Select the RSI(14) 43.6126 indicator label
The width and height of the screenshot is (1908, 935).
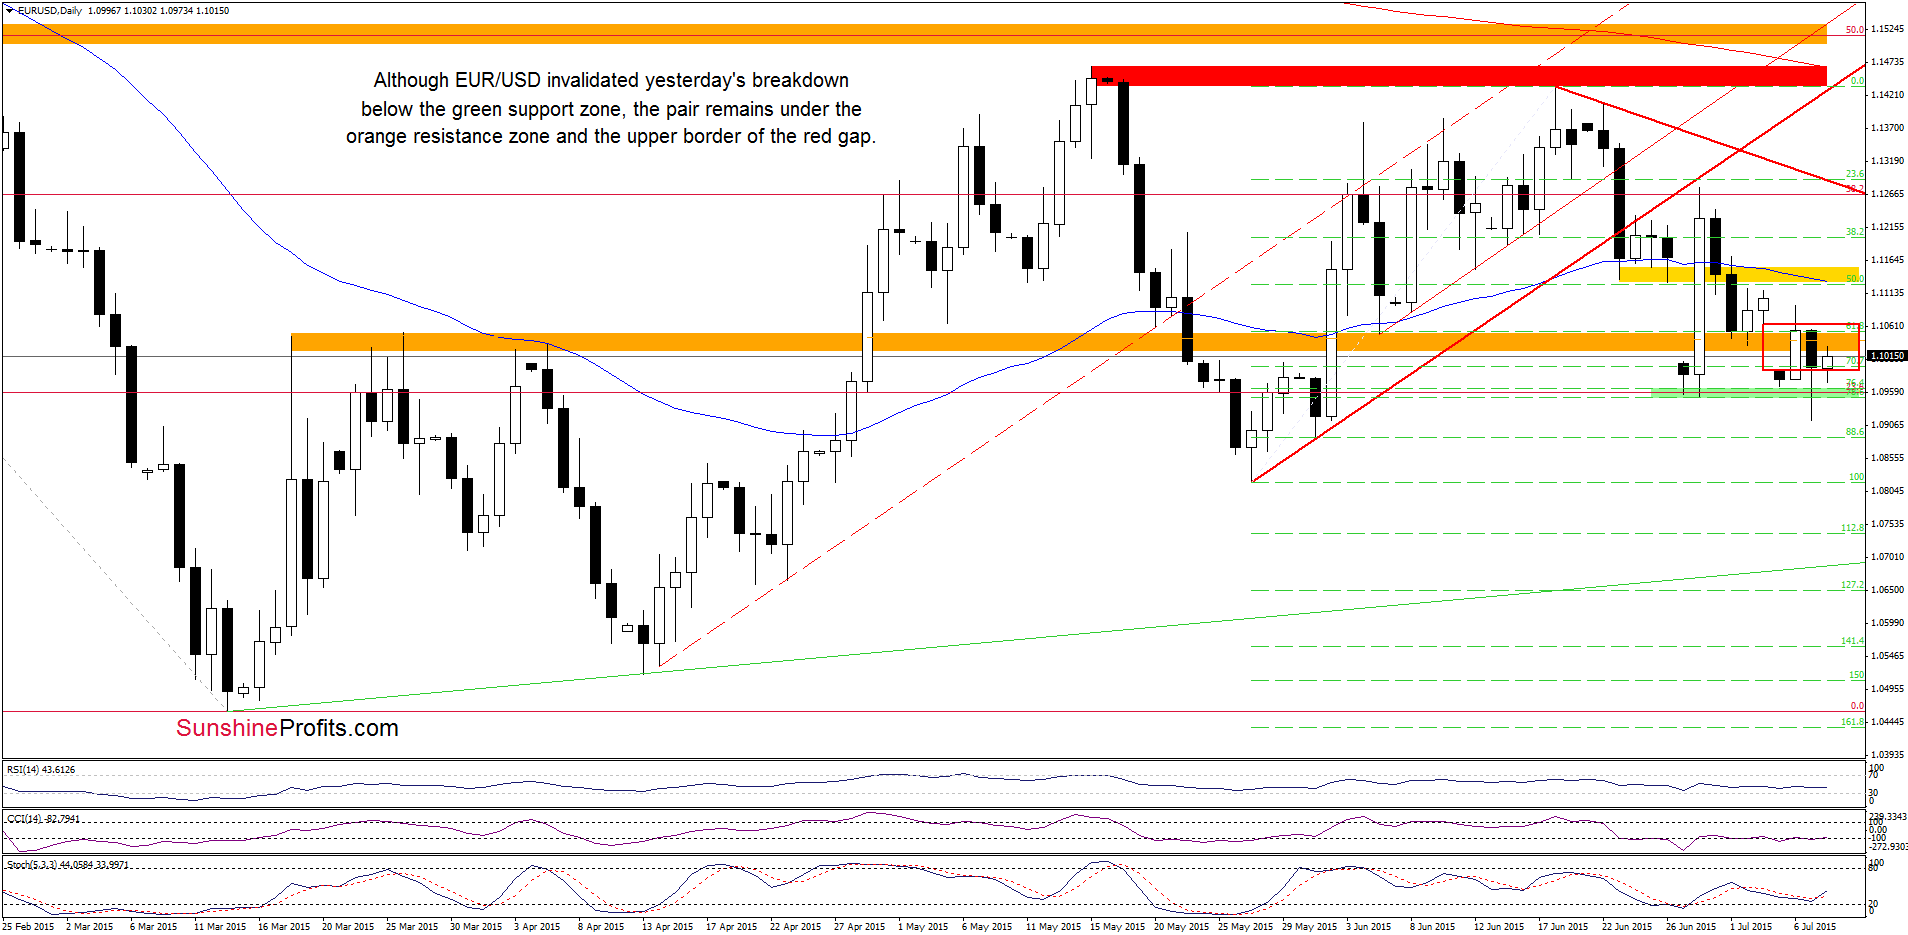tap(41, 769)
